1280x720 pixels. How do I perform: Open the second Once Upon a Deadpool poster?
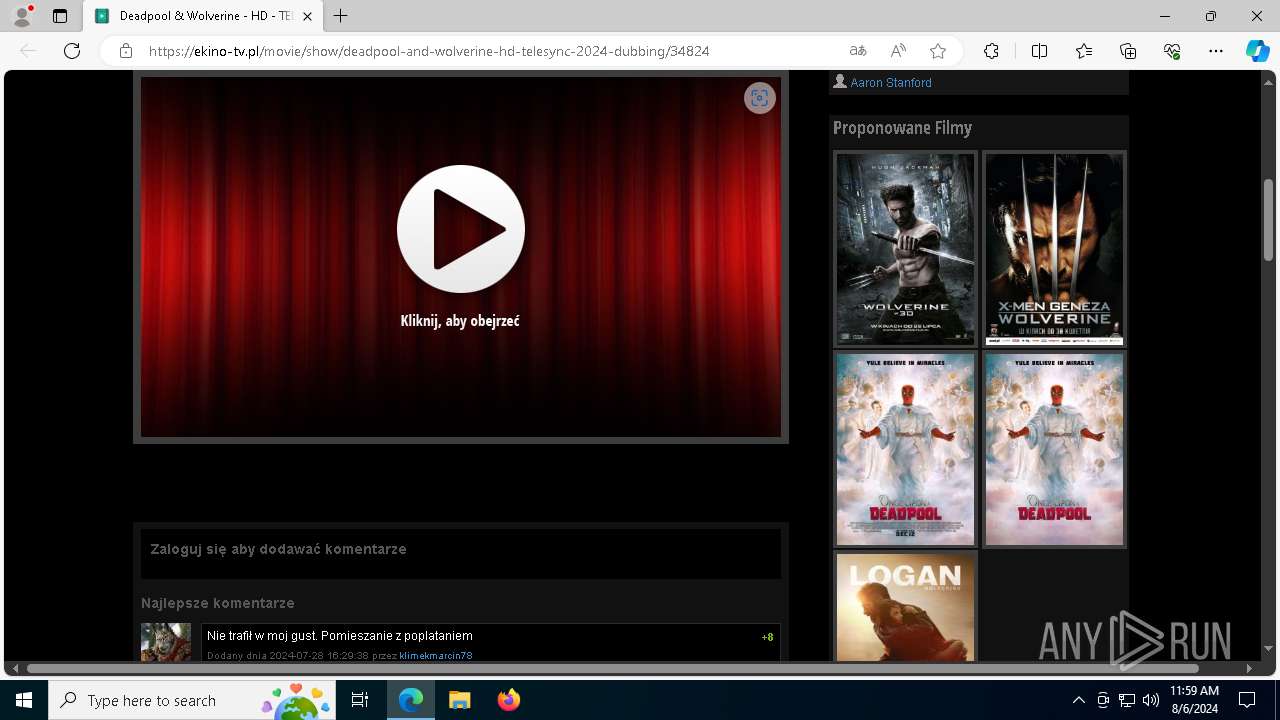pos(1054,449)
